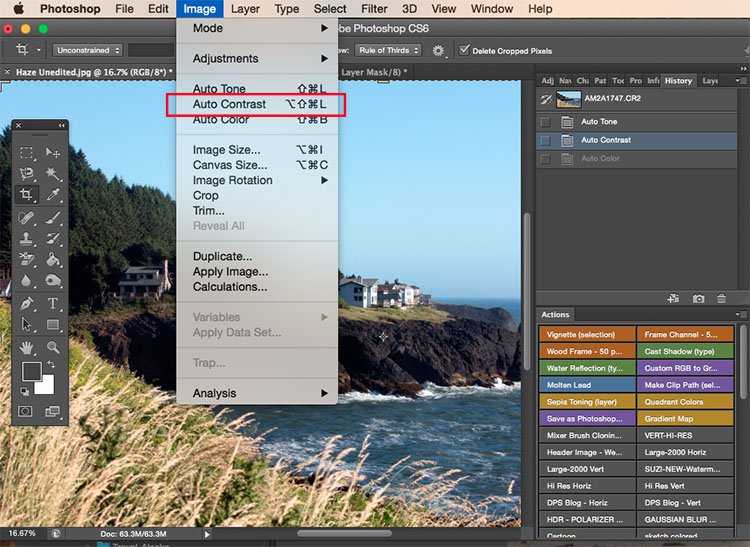The height and width of the screenshot is (547, 750).
Task: Select the Hand tool
Action: (27, 347)
